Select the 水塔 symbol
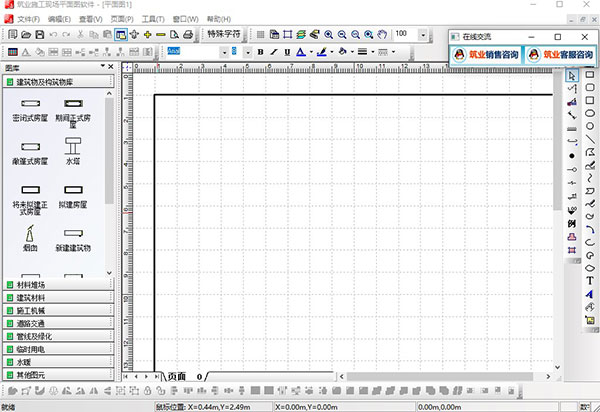This screenshot has height=412, width=600. (73, 151)
